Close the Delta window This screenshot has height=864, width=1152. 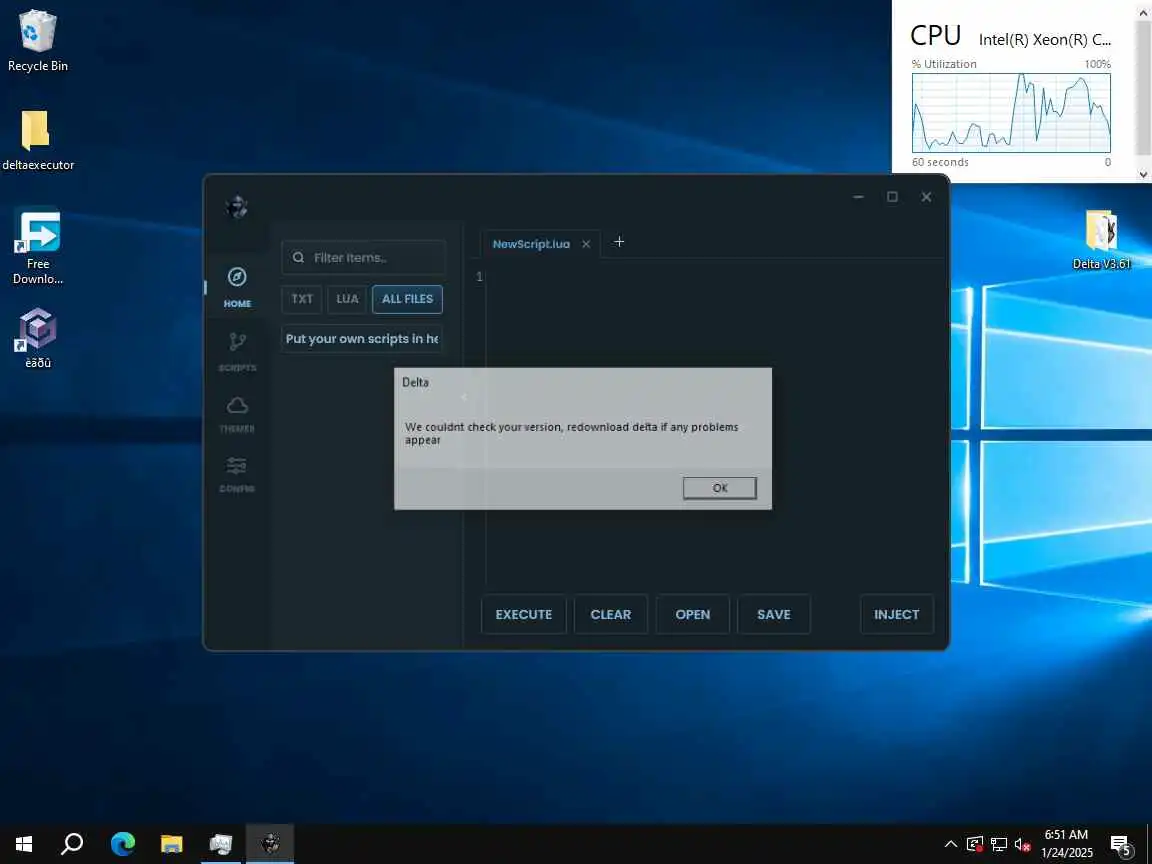926,197
